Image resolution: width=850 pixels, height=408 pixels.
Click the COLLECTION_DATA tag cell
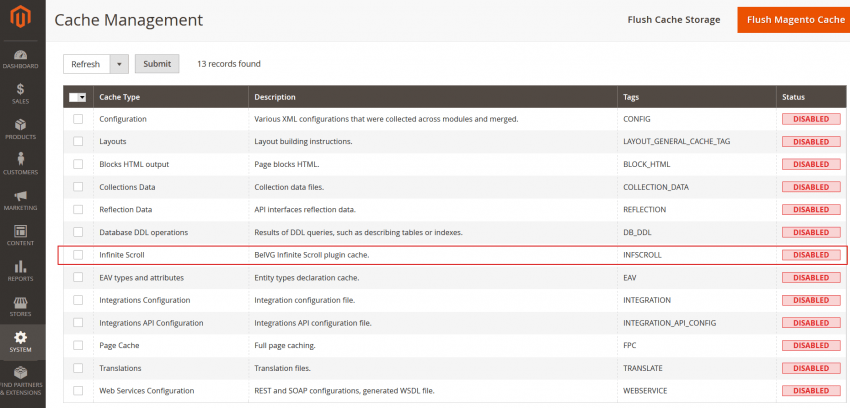[x=656, y=187]
